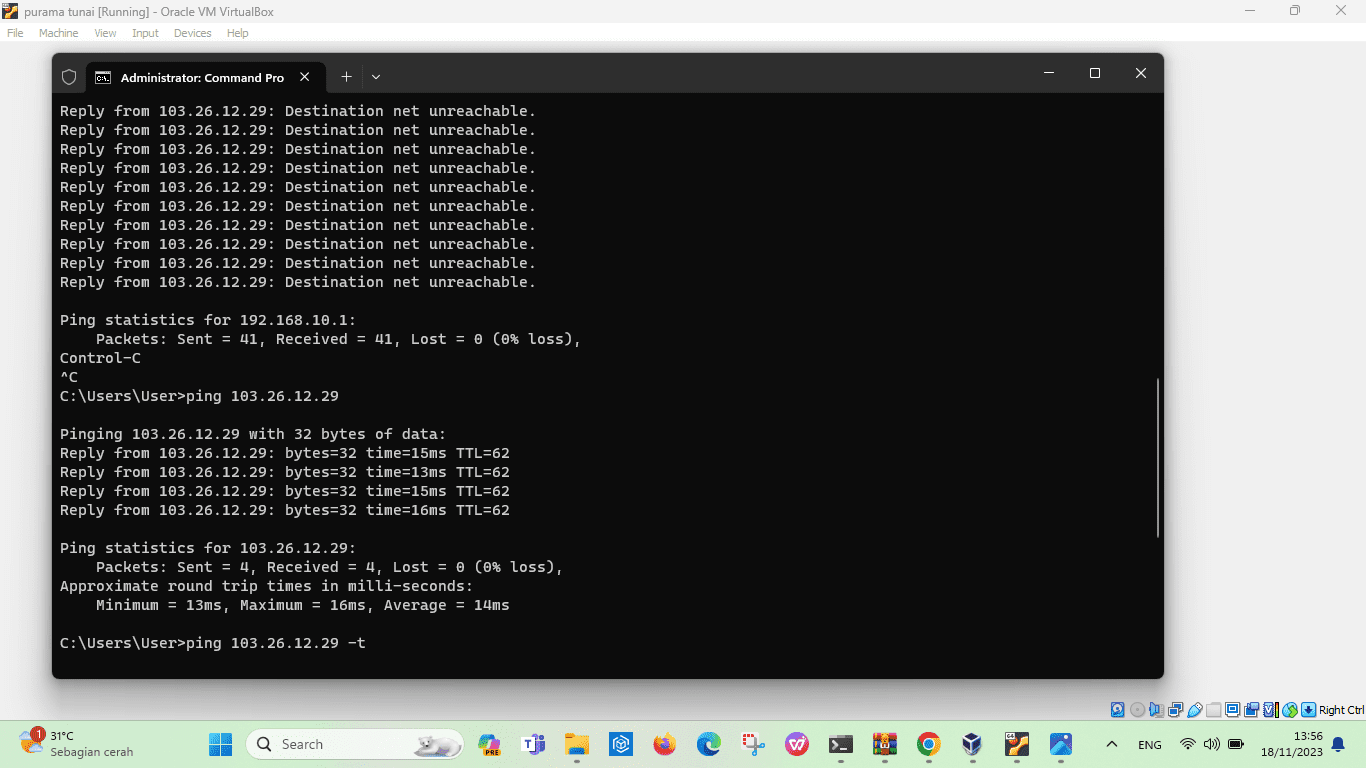
Task: Open Microsoft Teams from taskbar
Action: coord(533,744)
